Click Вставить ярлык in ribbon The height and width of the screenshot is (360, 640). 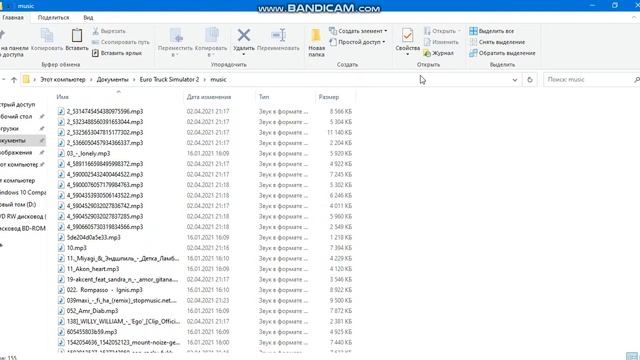[x=117, y=53]
